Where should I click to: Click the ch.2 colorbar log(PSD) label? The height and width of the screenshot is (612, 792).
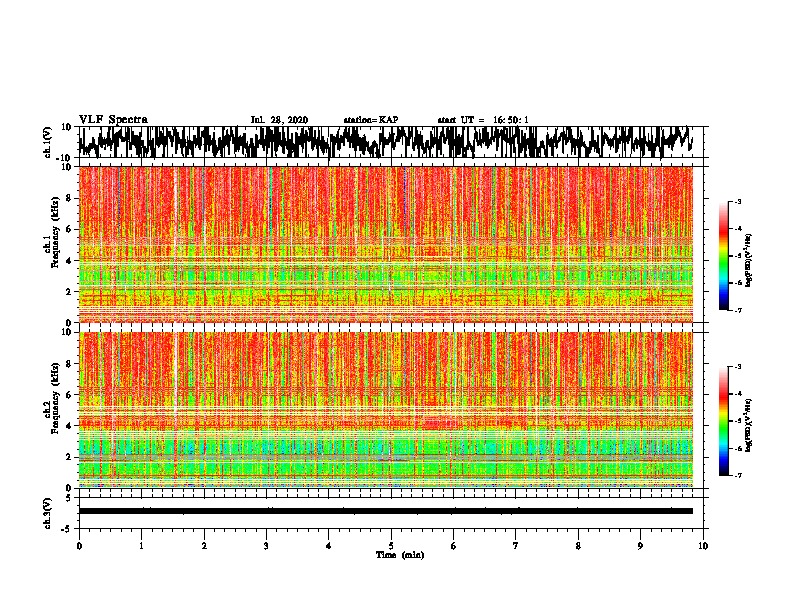click(748, 425)
